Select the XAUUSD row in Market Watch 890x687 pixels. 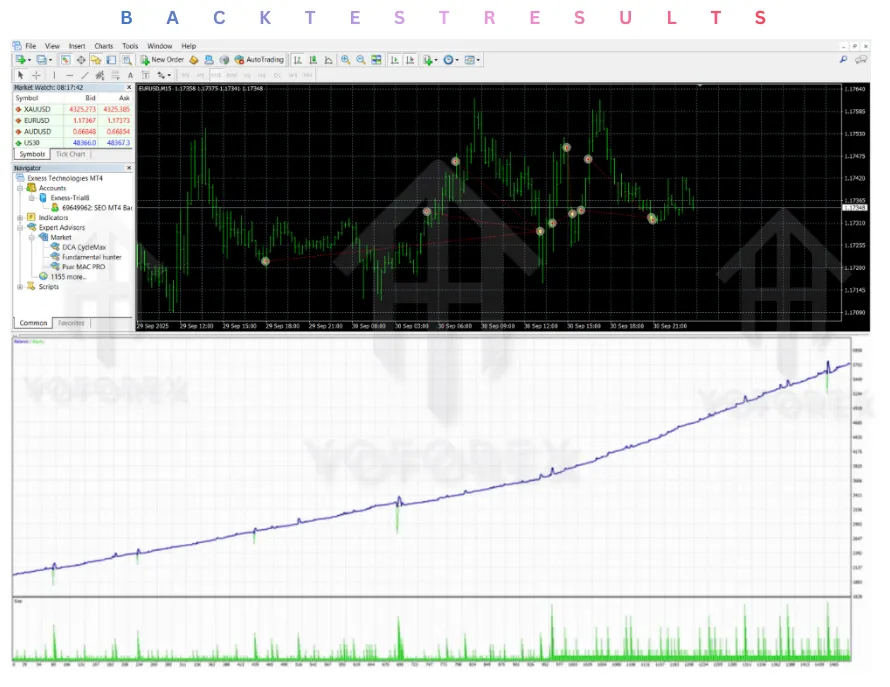point(73,109)
